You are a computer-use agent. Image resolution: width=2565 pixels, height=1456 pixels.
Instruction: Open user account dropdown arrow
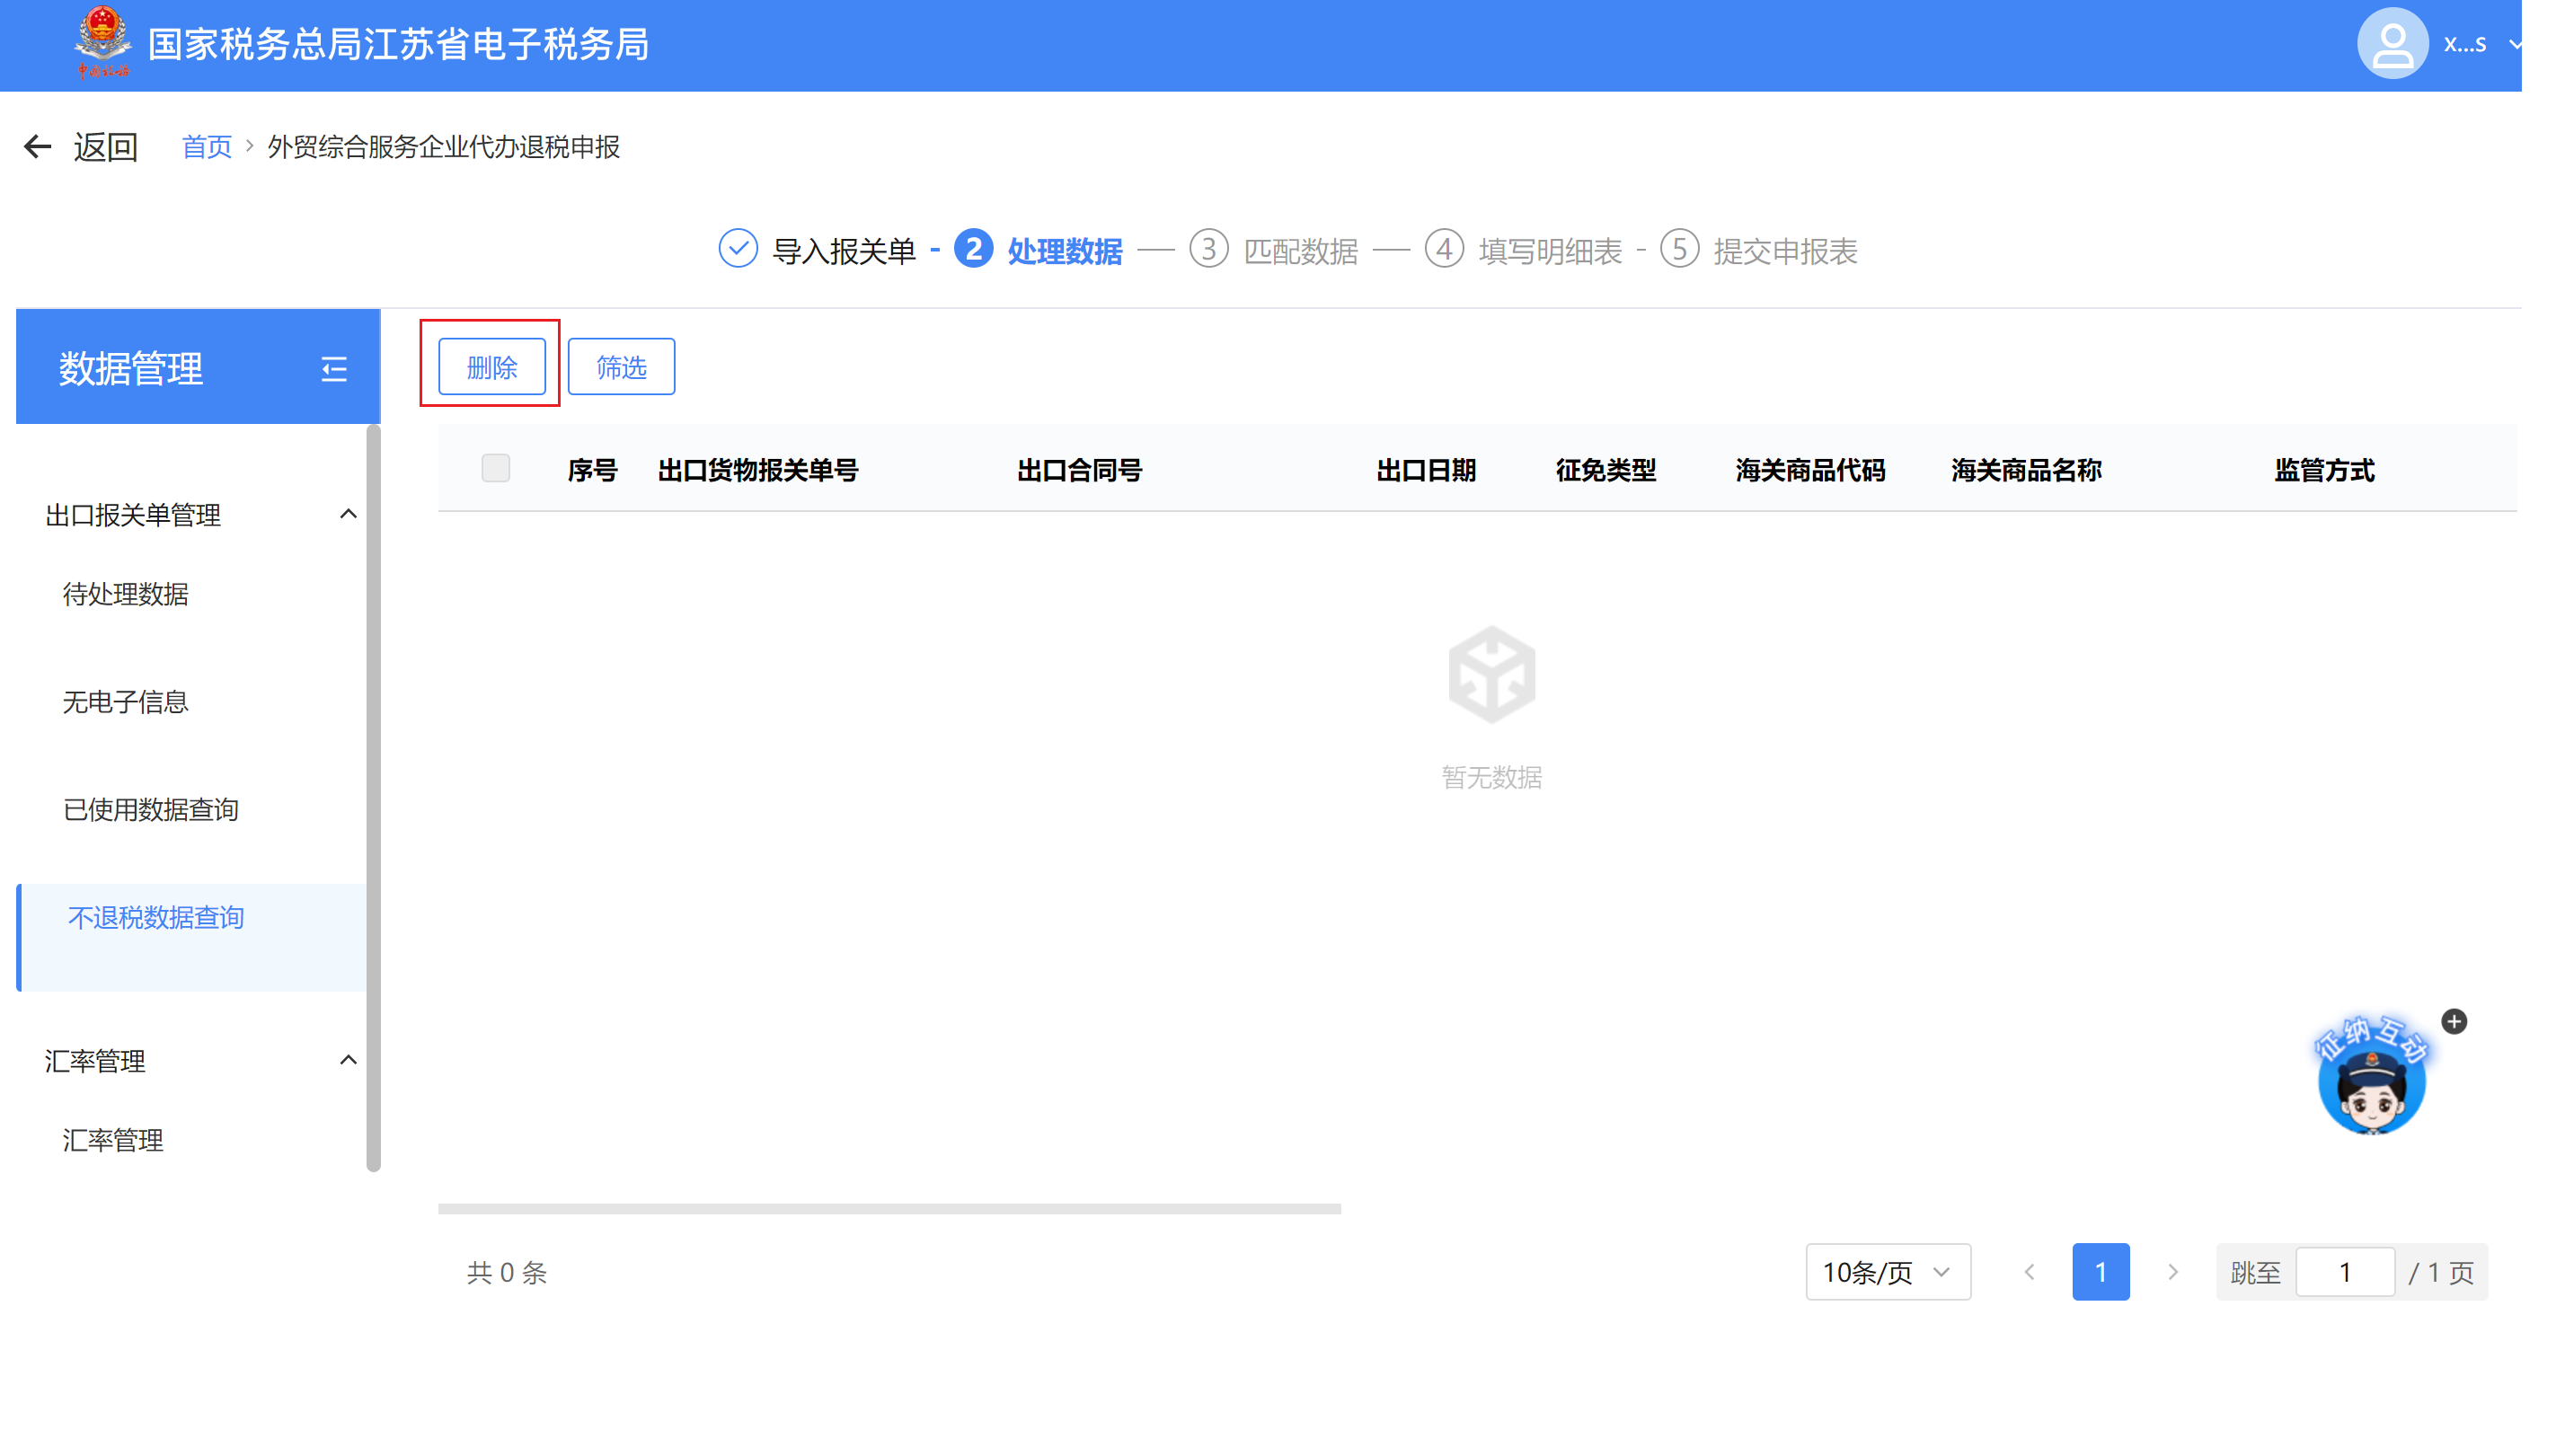pos(2513,45)
